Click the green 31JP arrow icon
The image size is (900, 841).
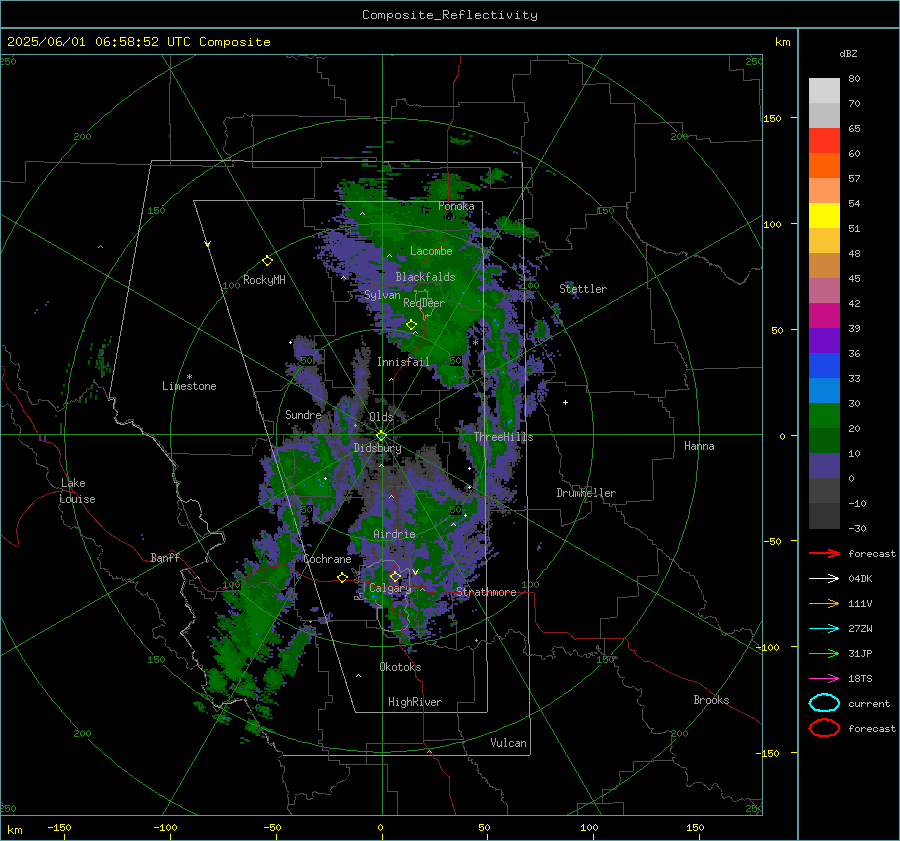point(824,653)
